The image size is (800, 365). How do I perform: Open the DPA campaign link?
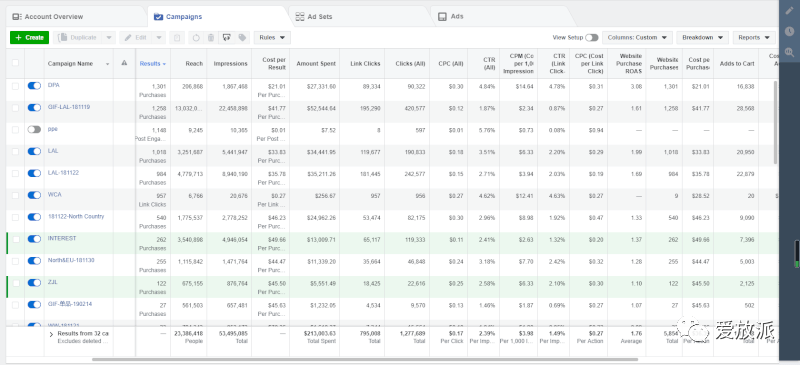(54, 85)
